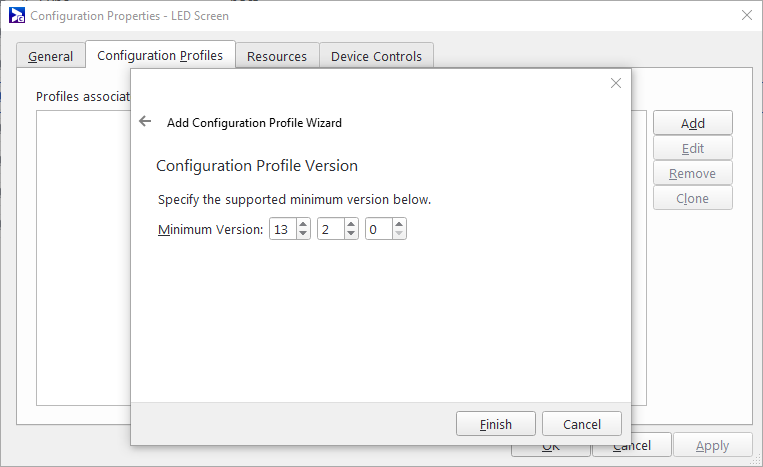
Task: Close the Add Configuration Profile Wizard dialog
Action: pos(616,83)
